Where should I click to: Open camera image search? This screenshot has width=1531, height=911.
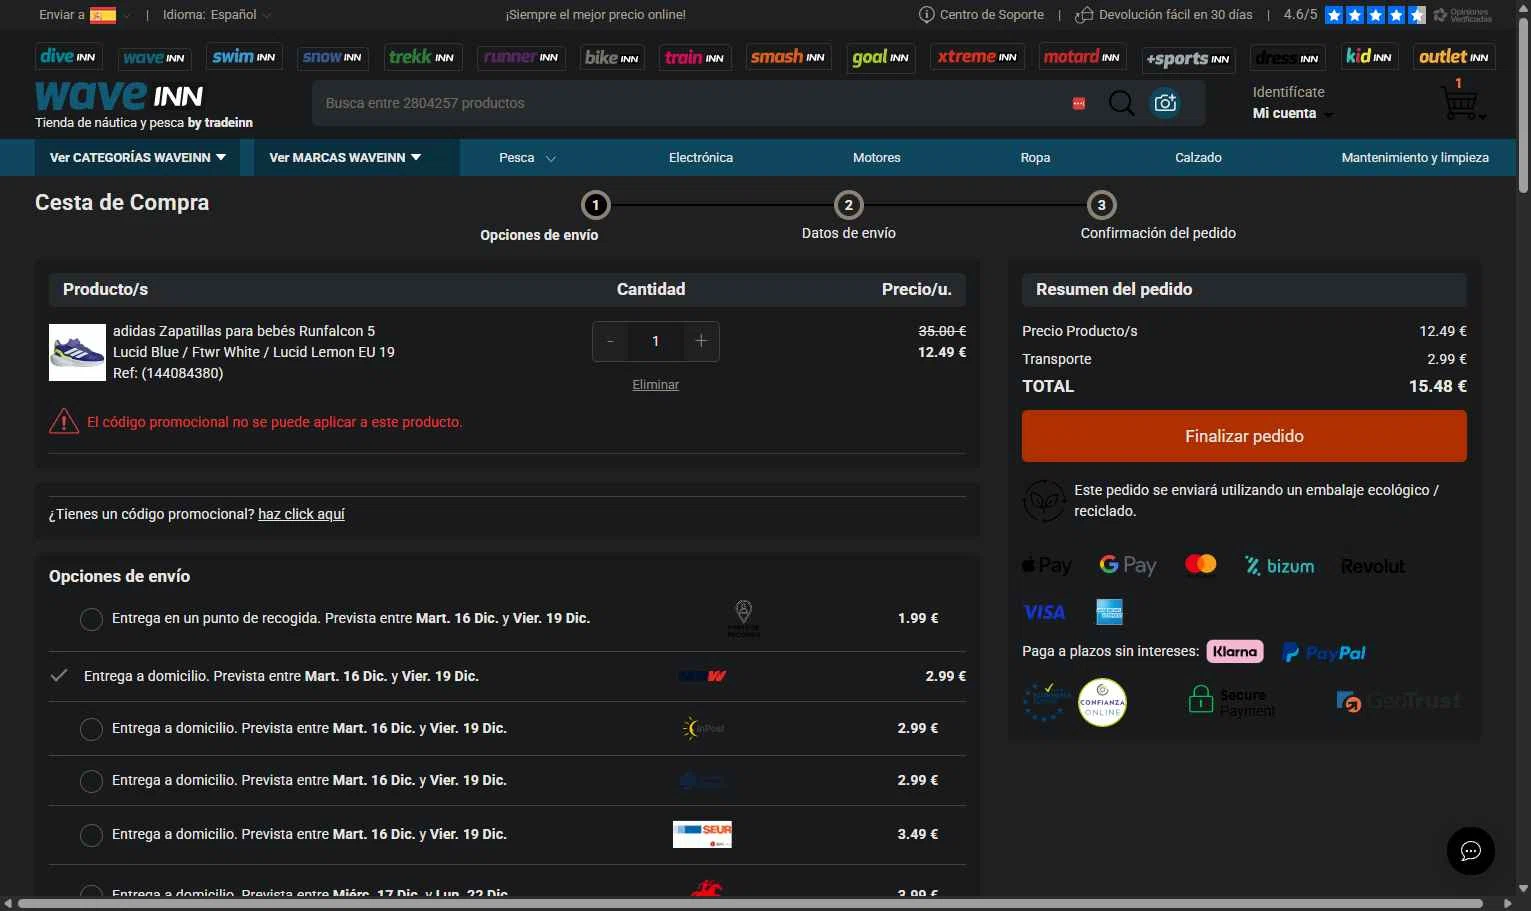(1165, 103)
